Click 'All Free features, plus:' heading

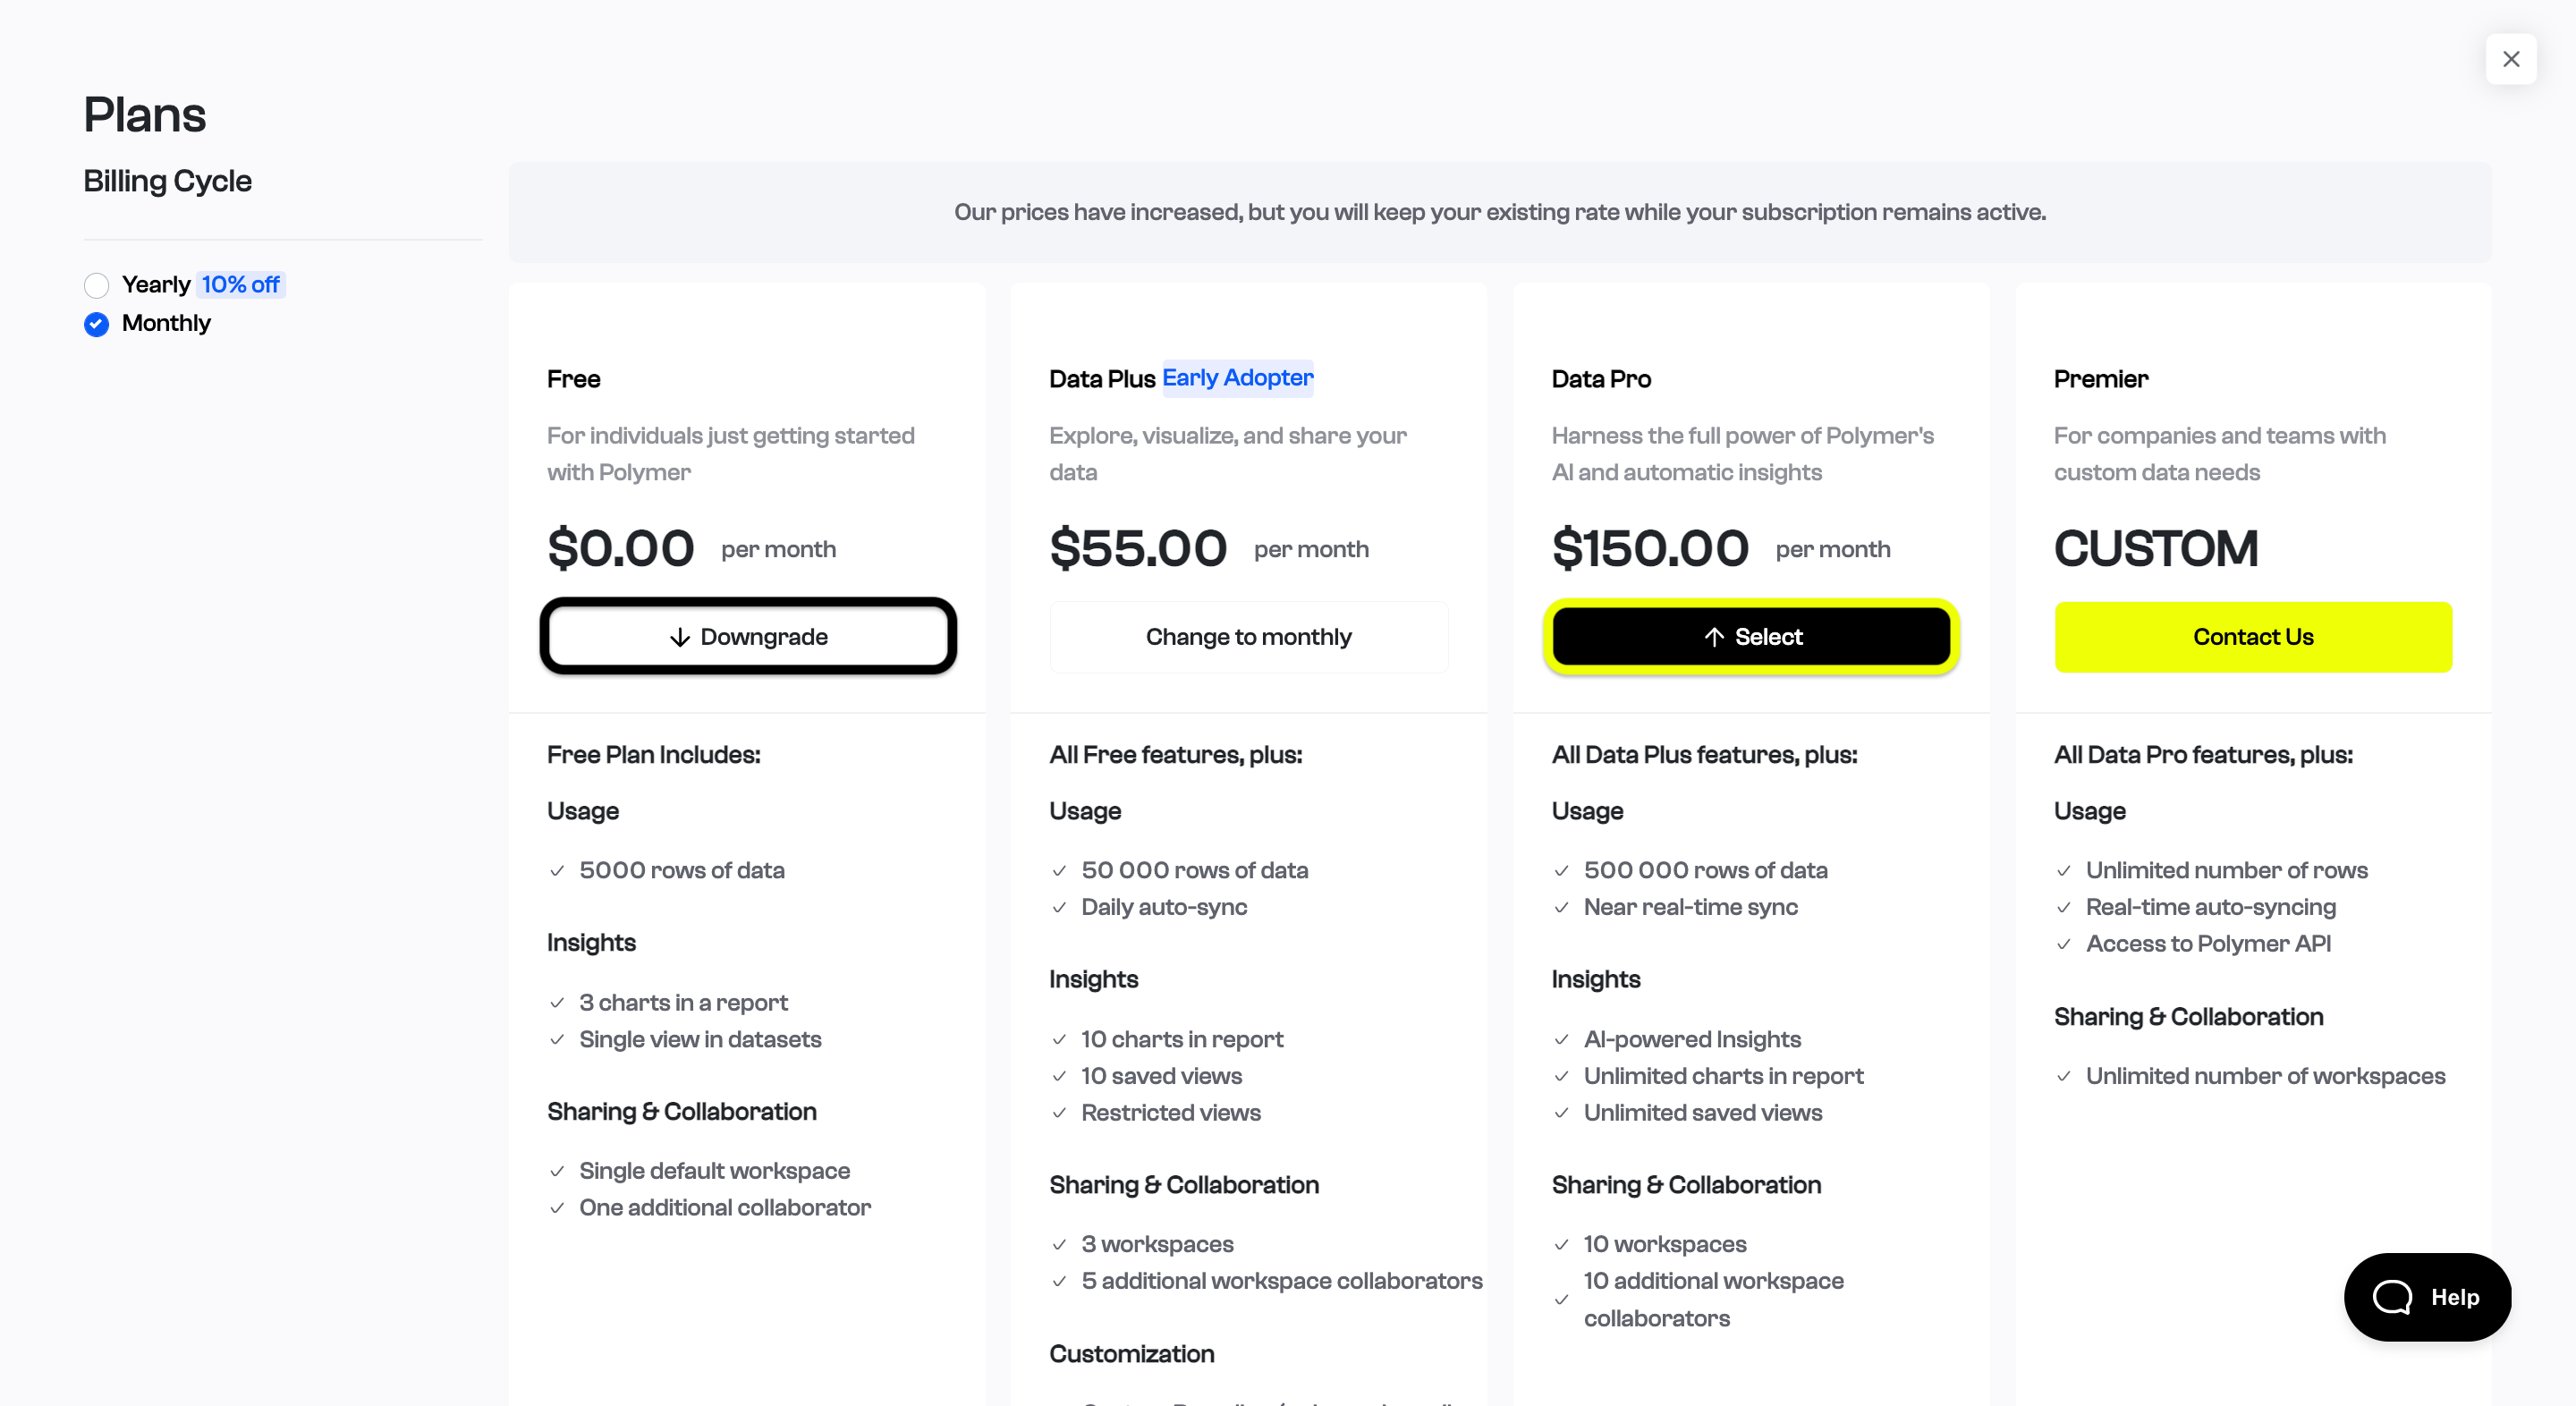[1176, 755]
